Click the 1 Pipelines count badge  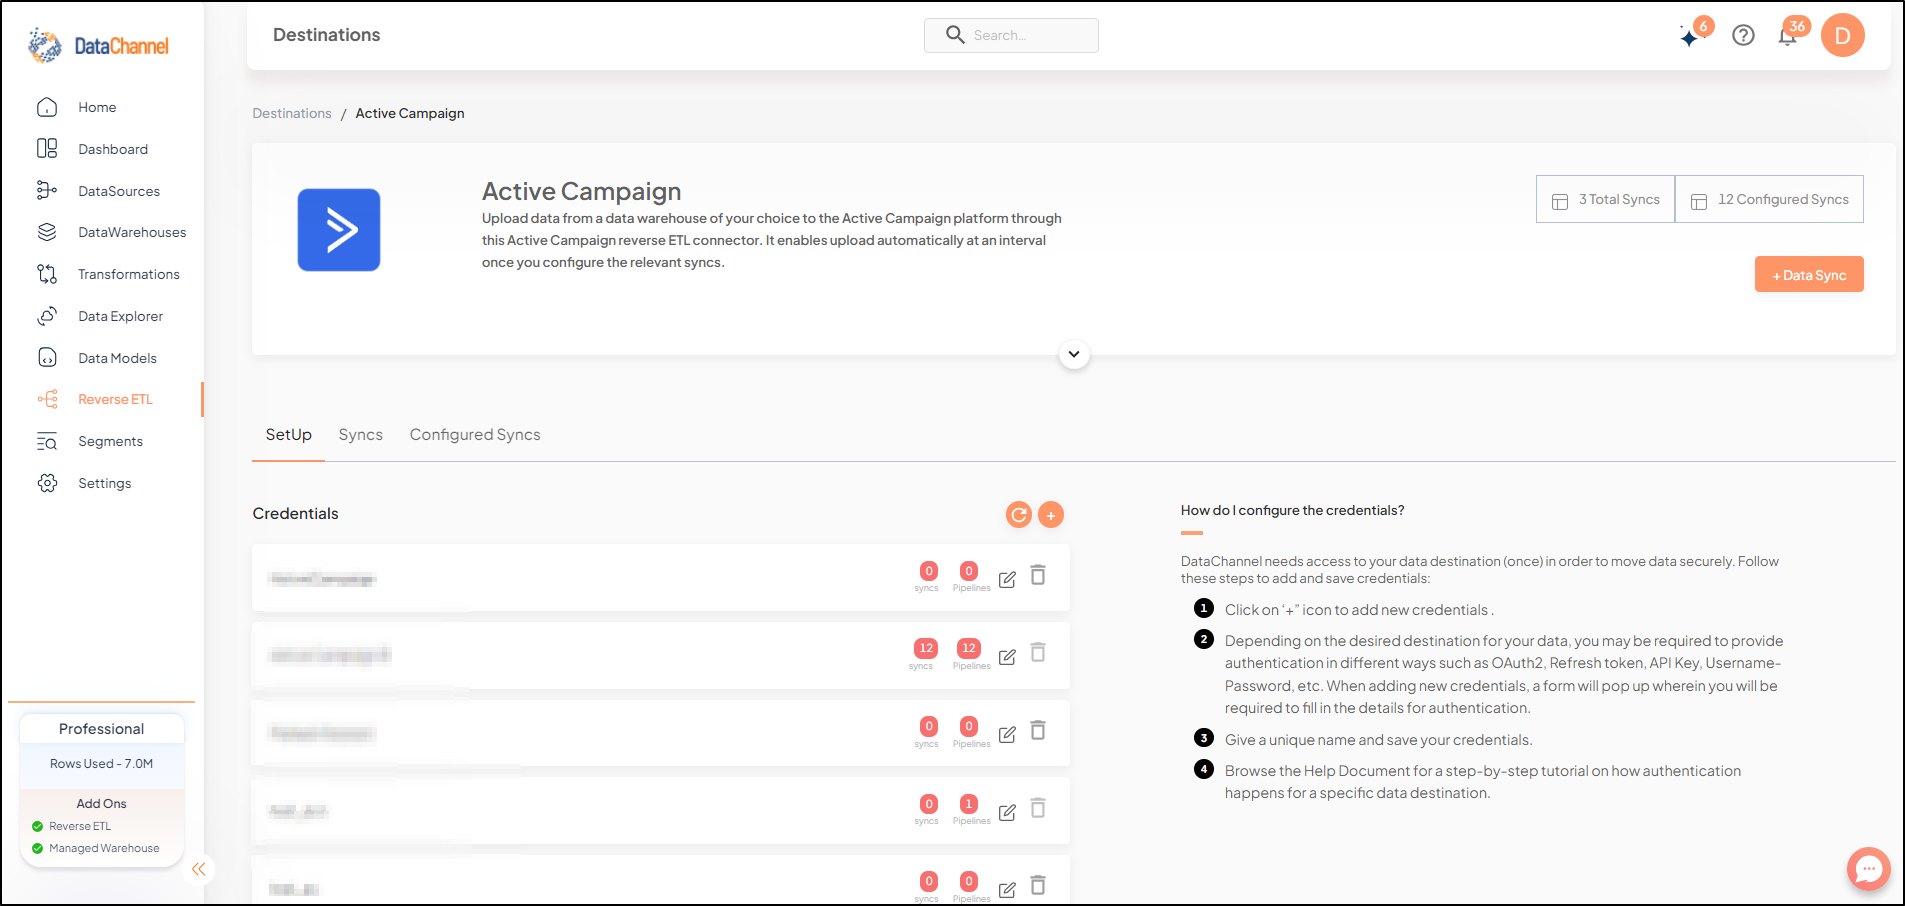tap(968, 804)
